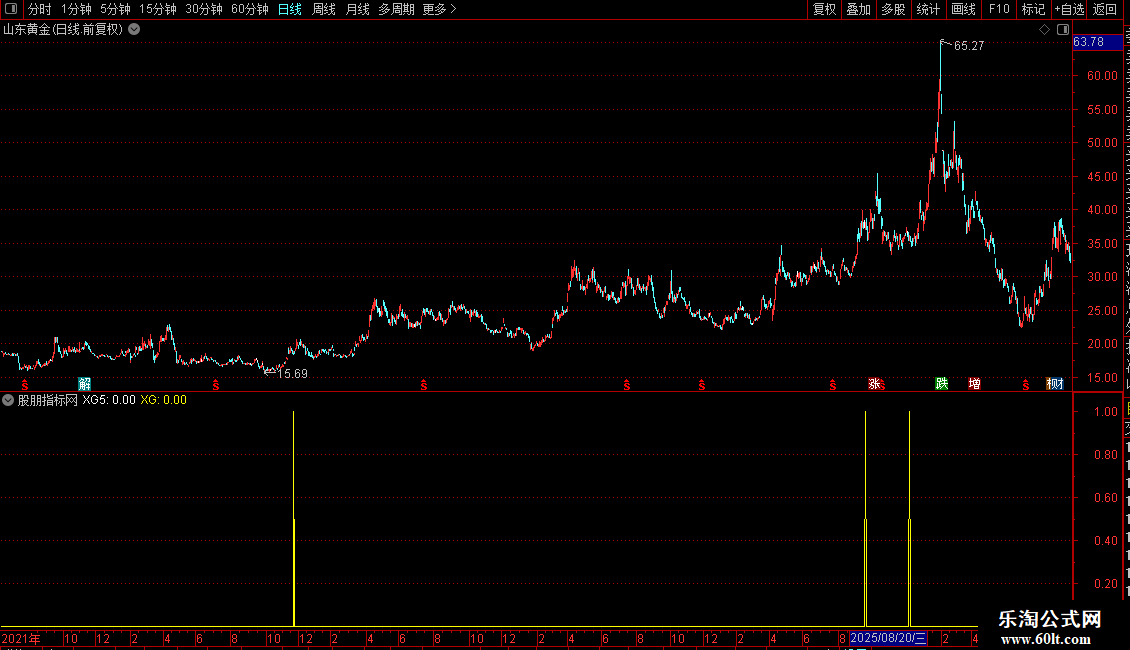
Task: Click the diamond icon above the price axis
Action: (x=1044, y=30)
